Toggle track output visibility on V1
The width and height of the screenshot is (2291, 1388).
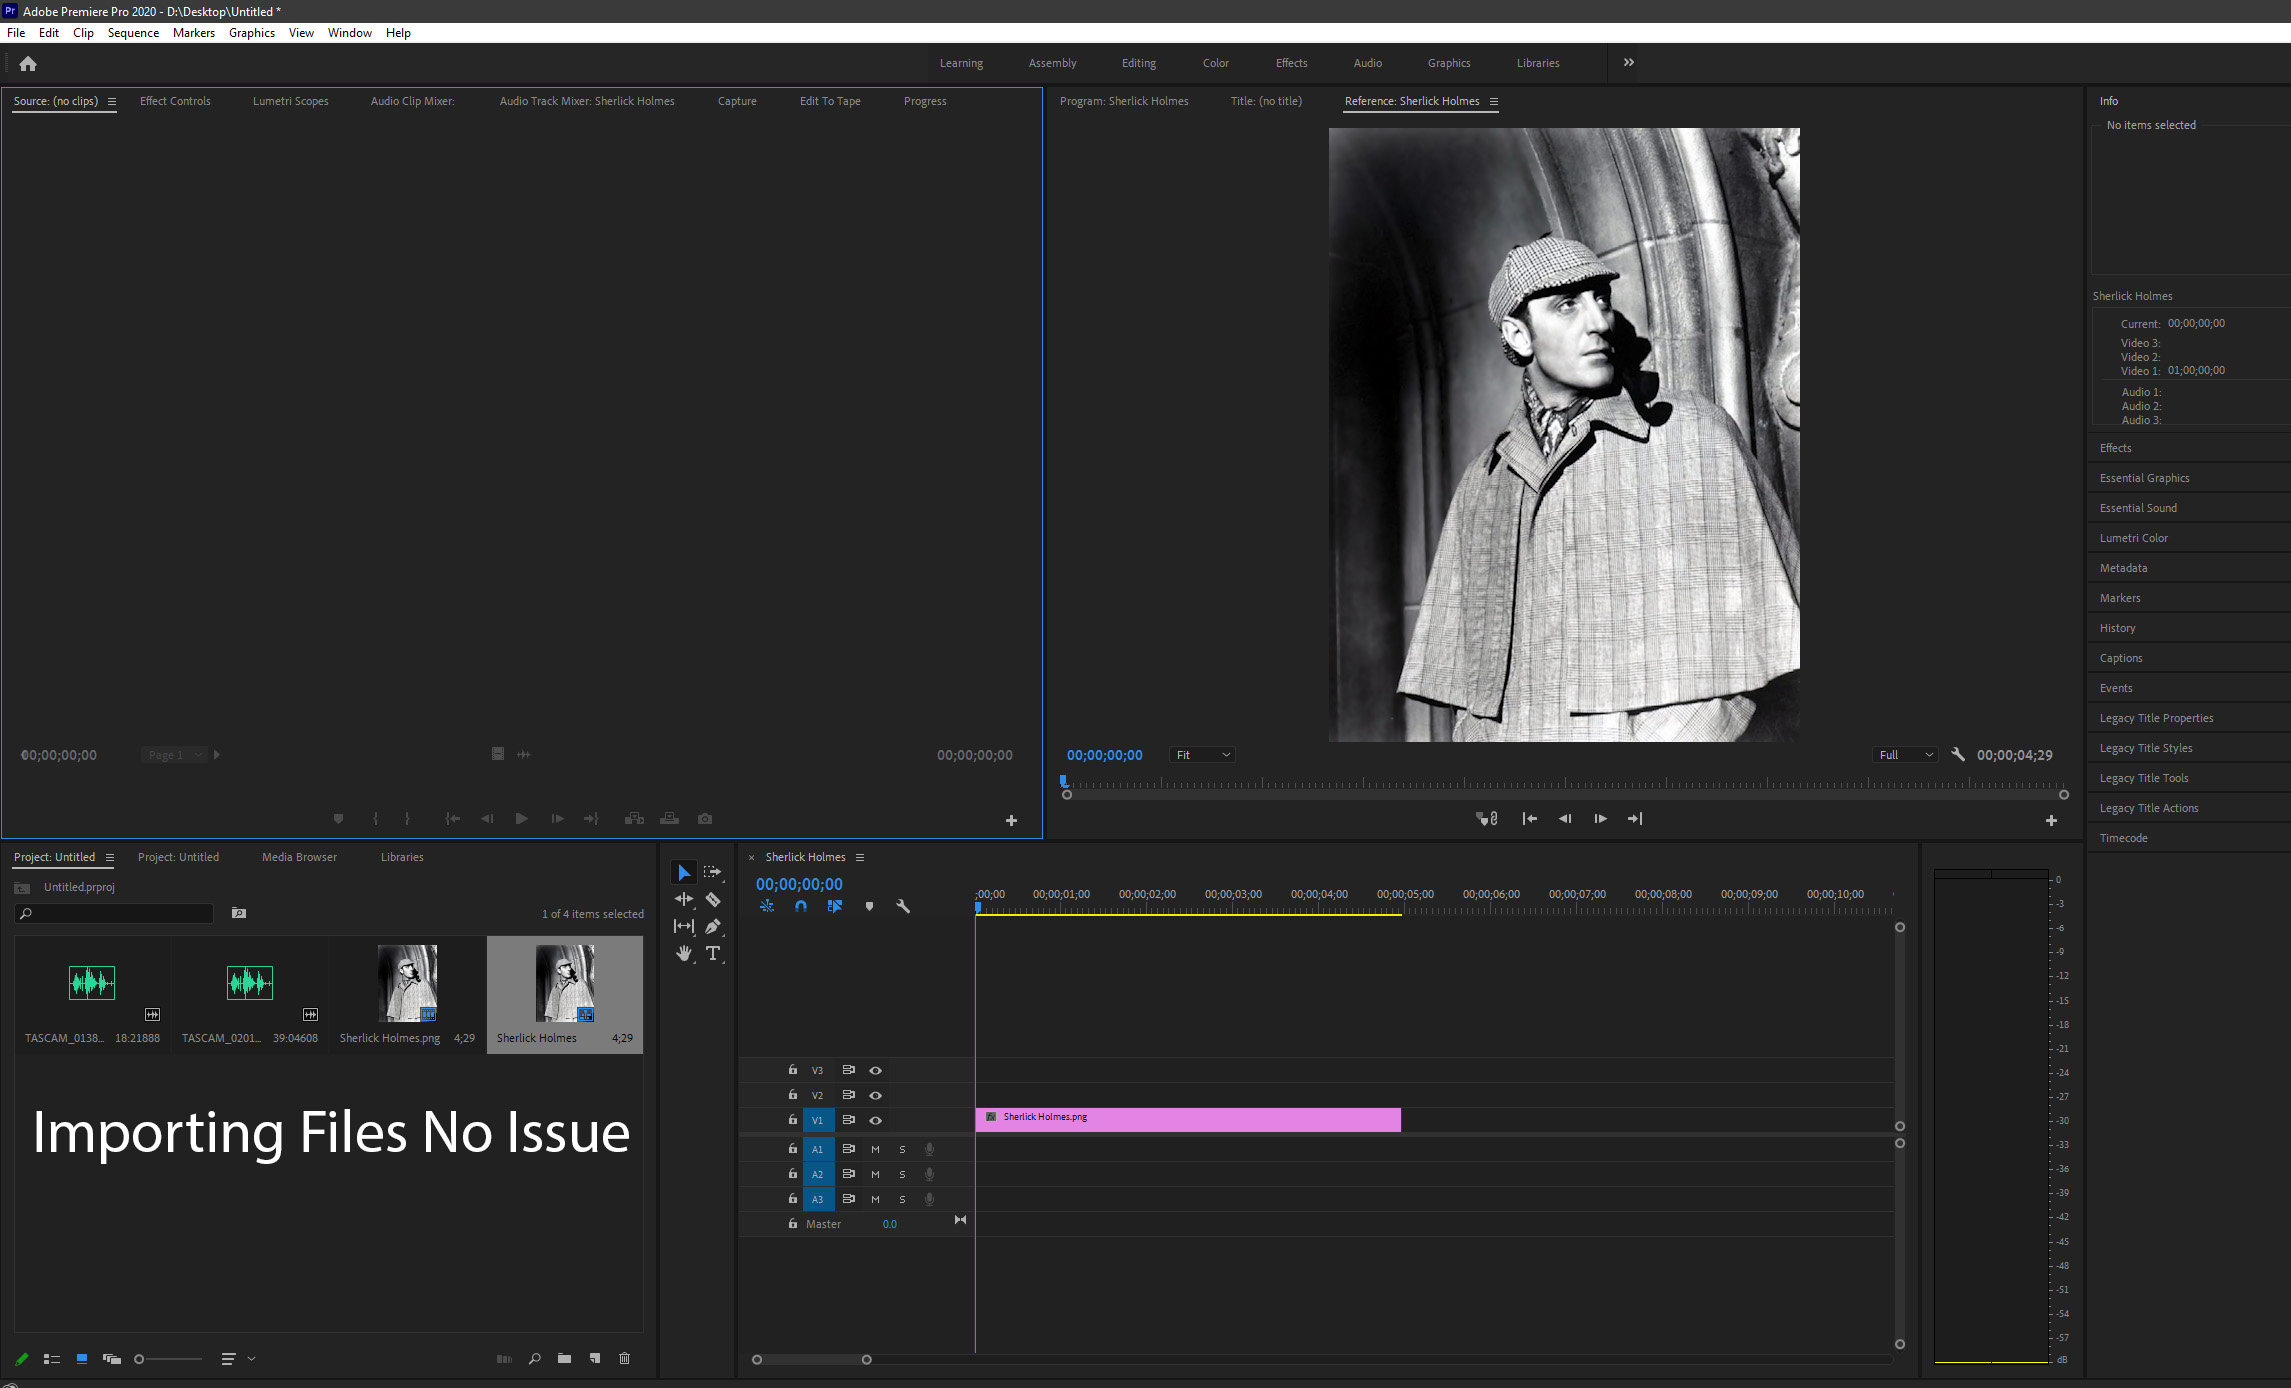[x=875, y=1120]
